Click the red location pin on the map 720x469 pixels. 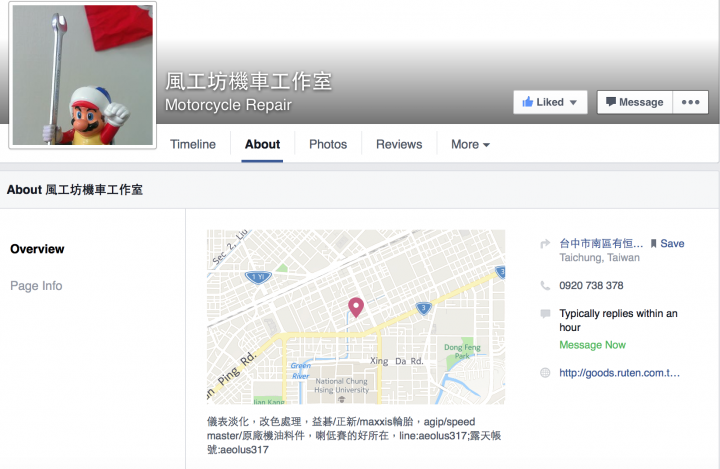(x=356, y=307)
